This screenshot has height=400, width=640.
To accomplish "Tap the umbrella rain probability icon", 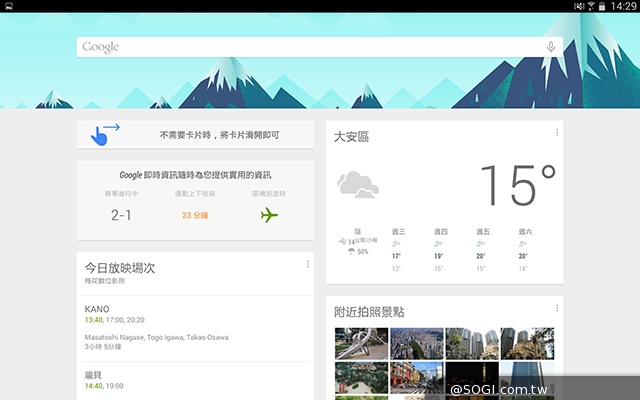I will (x=351, y=251).
